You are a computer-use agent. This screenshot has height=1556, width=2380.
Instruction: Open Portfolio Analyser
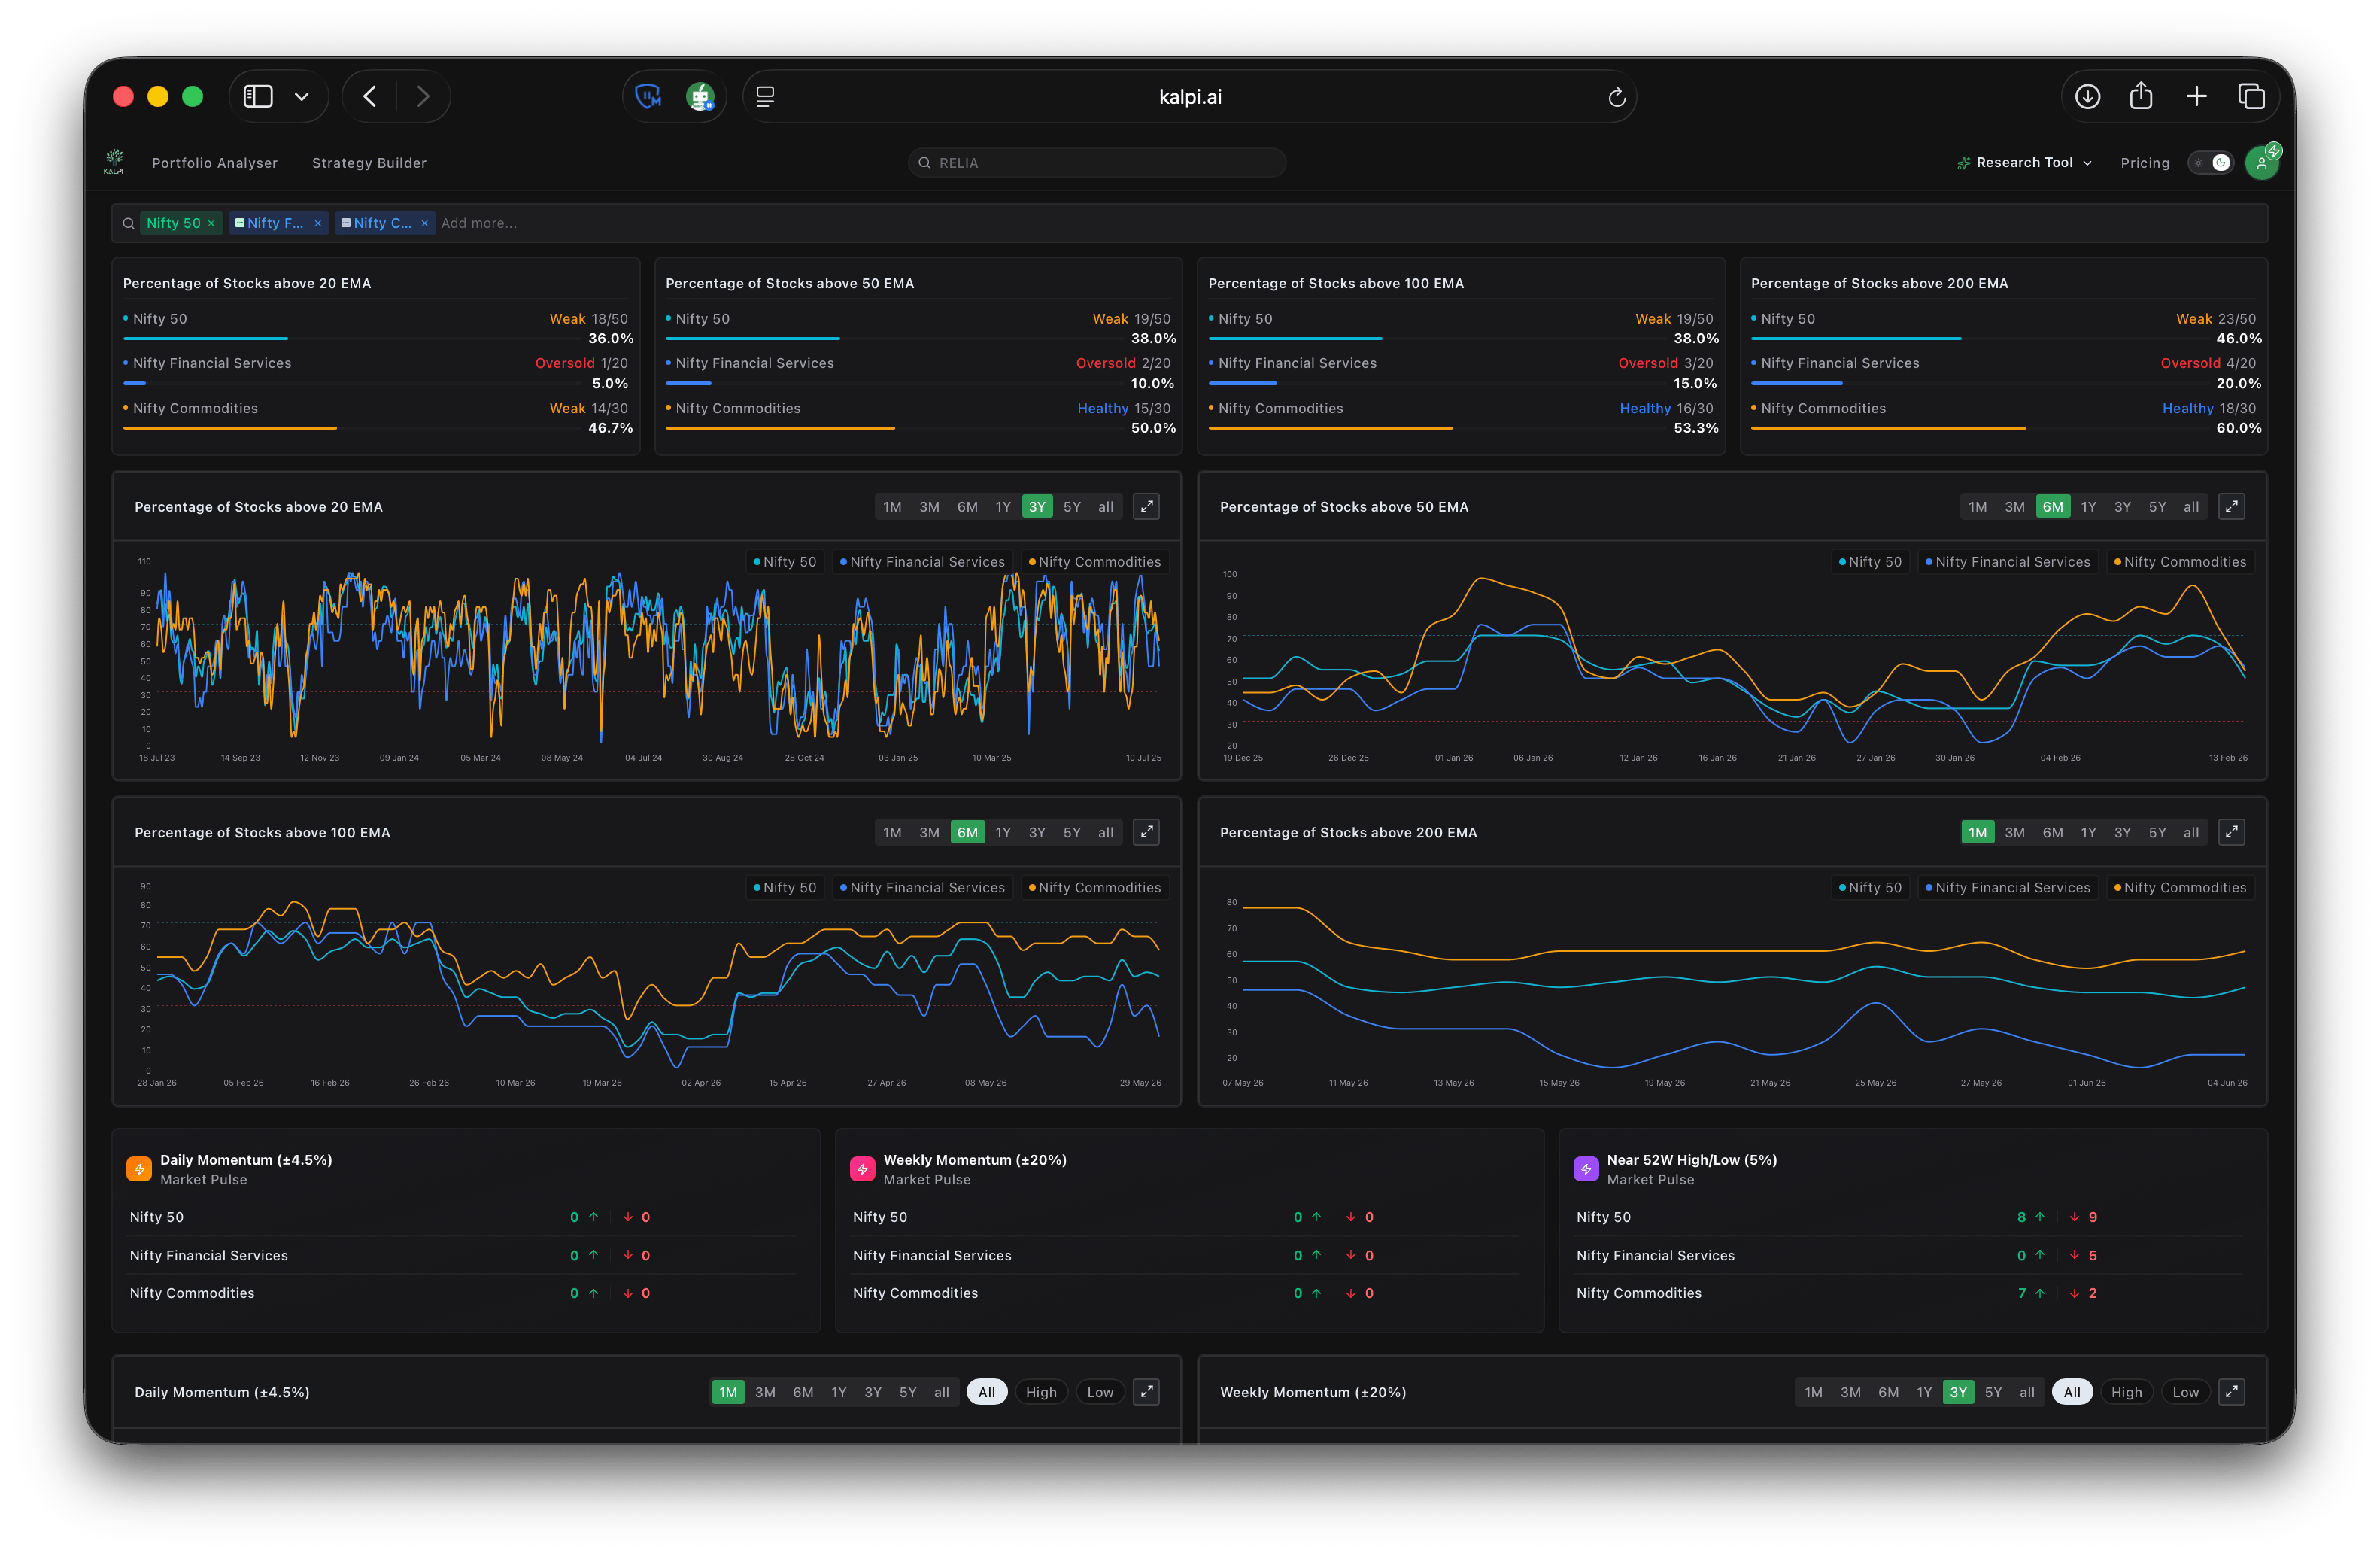tap(215, 163)
